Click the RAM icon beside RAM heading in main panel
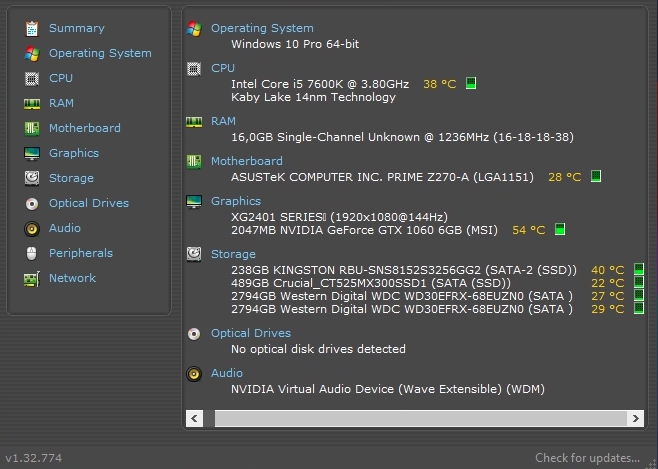The width and height of the screenshot is (658, 469). click(194, 122)
